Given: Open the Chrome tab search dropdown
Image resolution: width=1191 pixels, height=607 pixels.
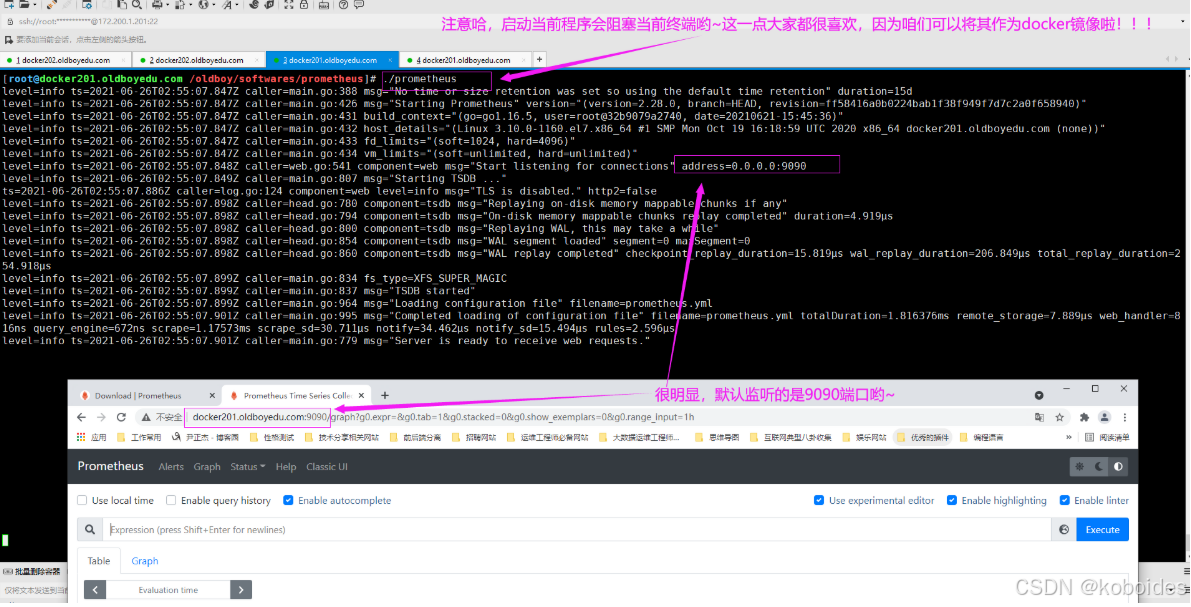Looking at the screenshot, I should pyautogui.click(x=1038, y=395).
